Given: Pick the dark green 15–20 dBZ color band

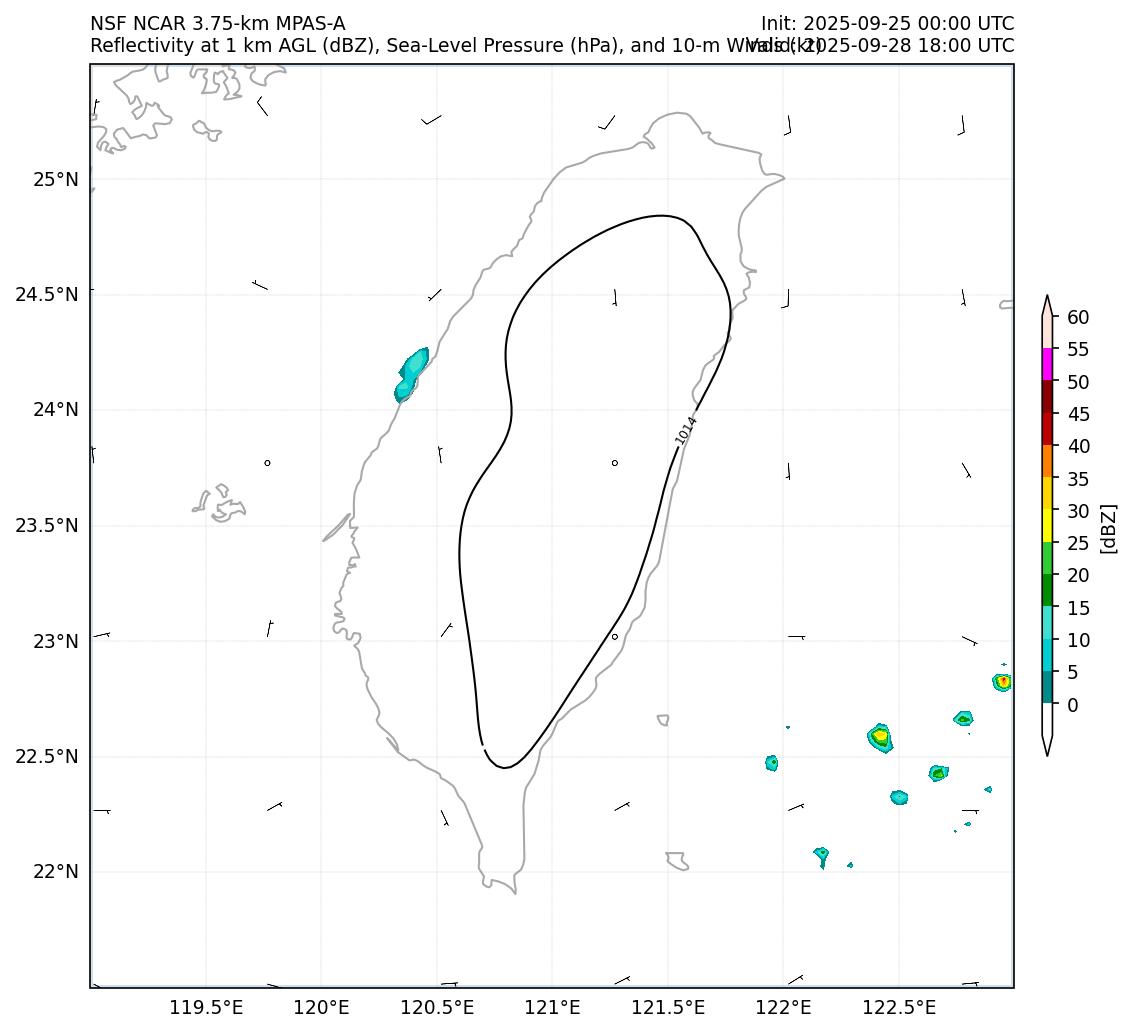Looking at the screenshot, I should 1047,590.
